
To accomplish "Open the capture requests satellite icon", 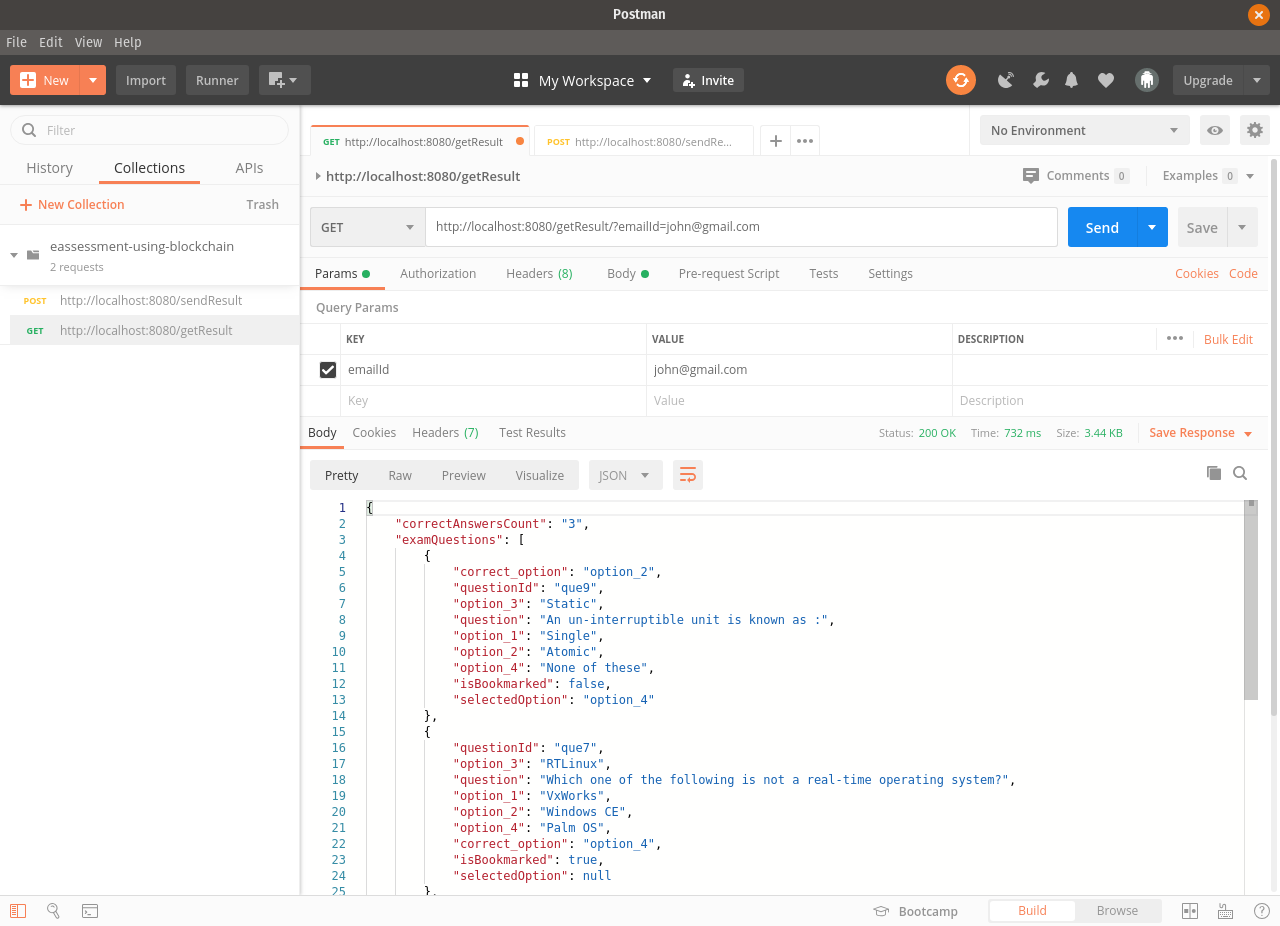I will pos(1006,80).
